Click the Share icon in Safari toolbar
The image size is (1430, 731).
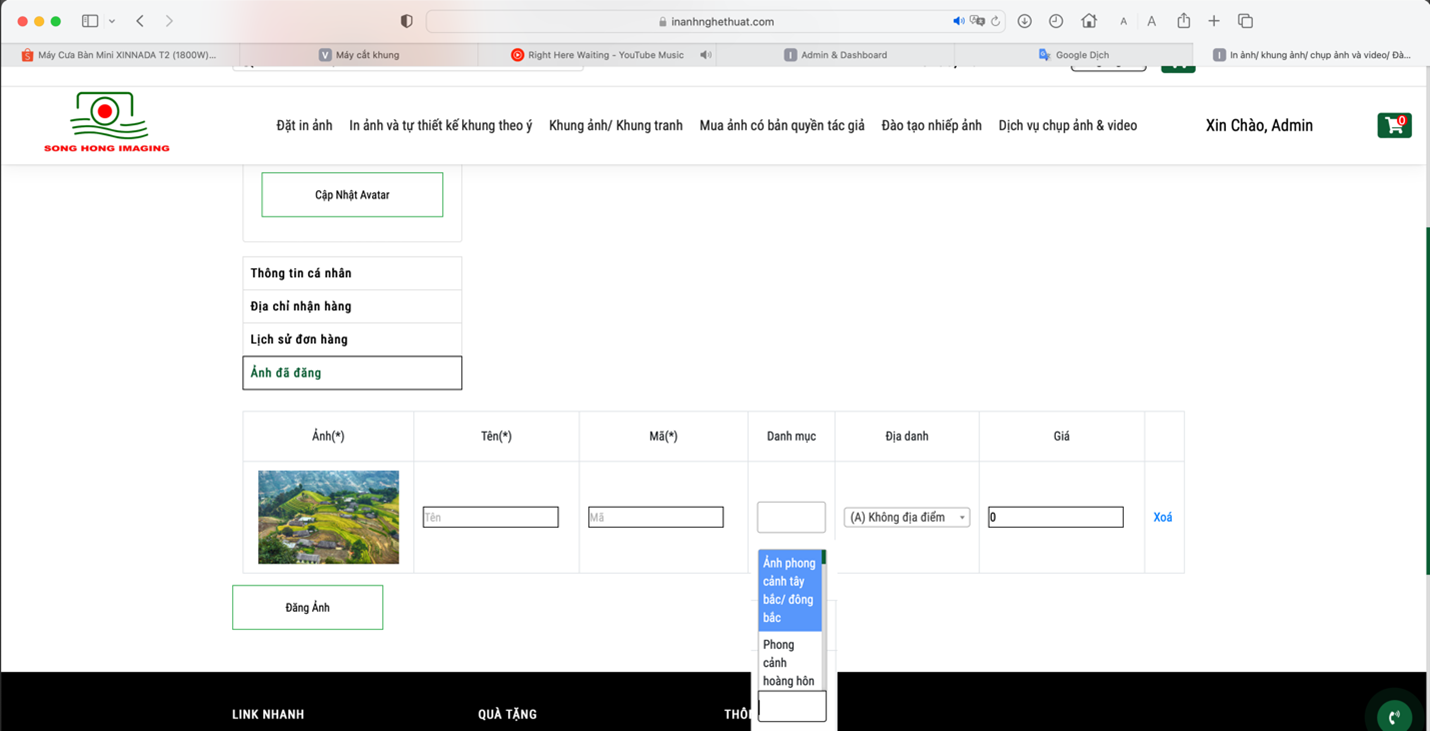(1184, 21)
